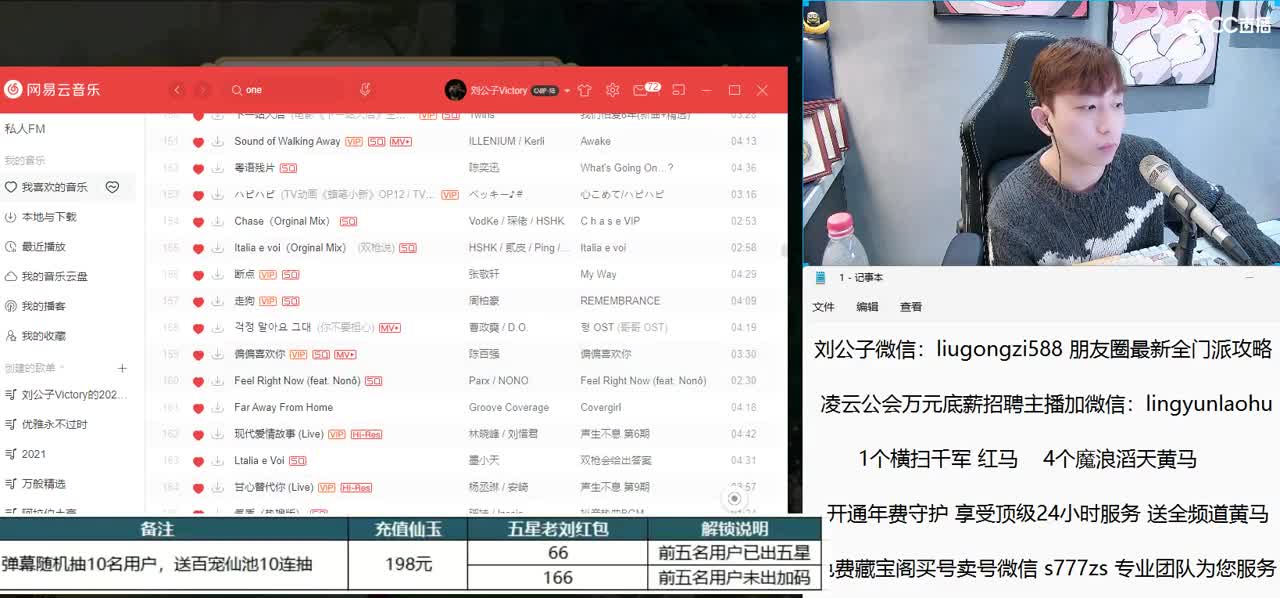Open 本地与下载 in the sidebar
The image size is (1280, 598).
pyautogui.click(x=49, y=217)
